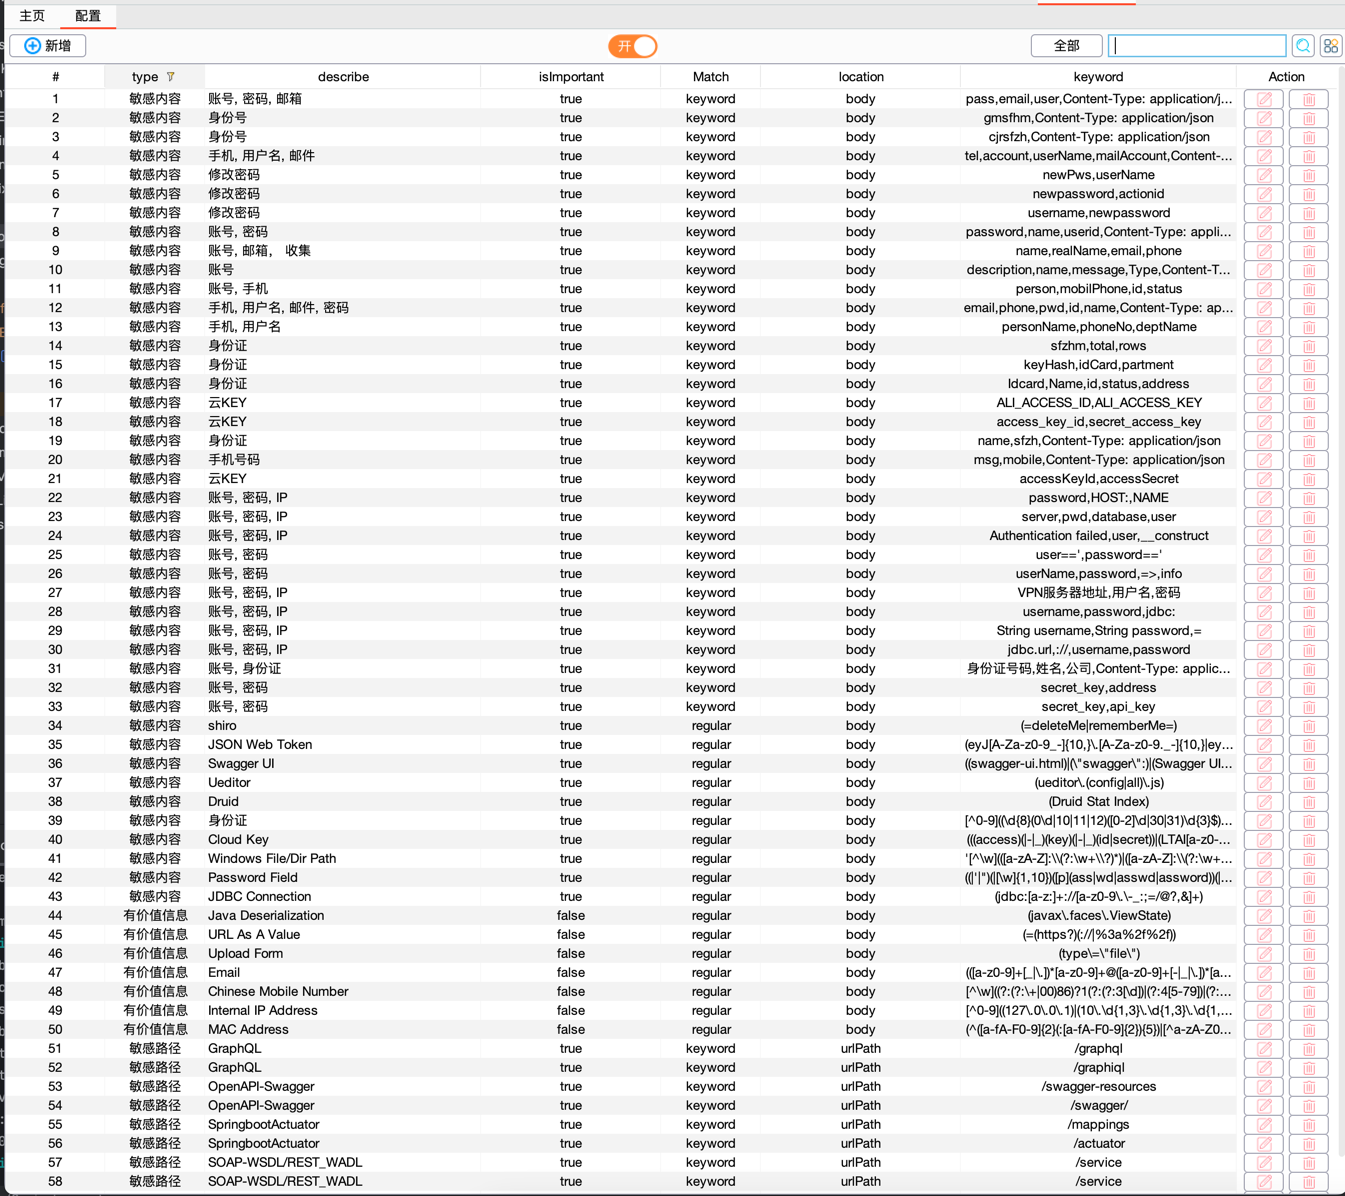This screenshot has width=1345, height=1196.
Task: Open the 配置 tab
Action: [88, 15]
